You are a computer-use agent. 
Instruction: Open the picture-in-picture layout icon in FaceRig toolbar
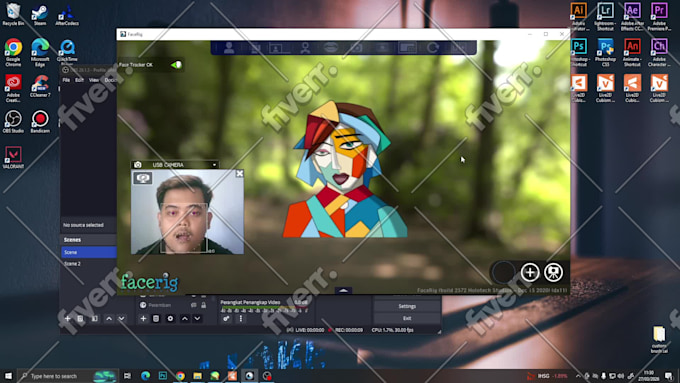click(407, 48)
